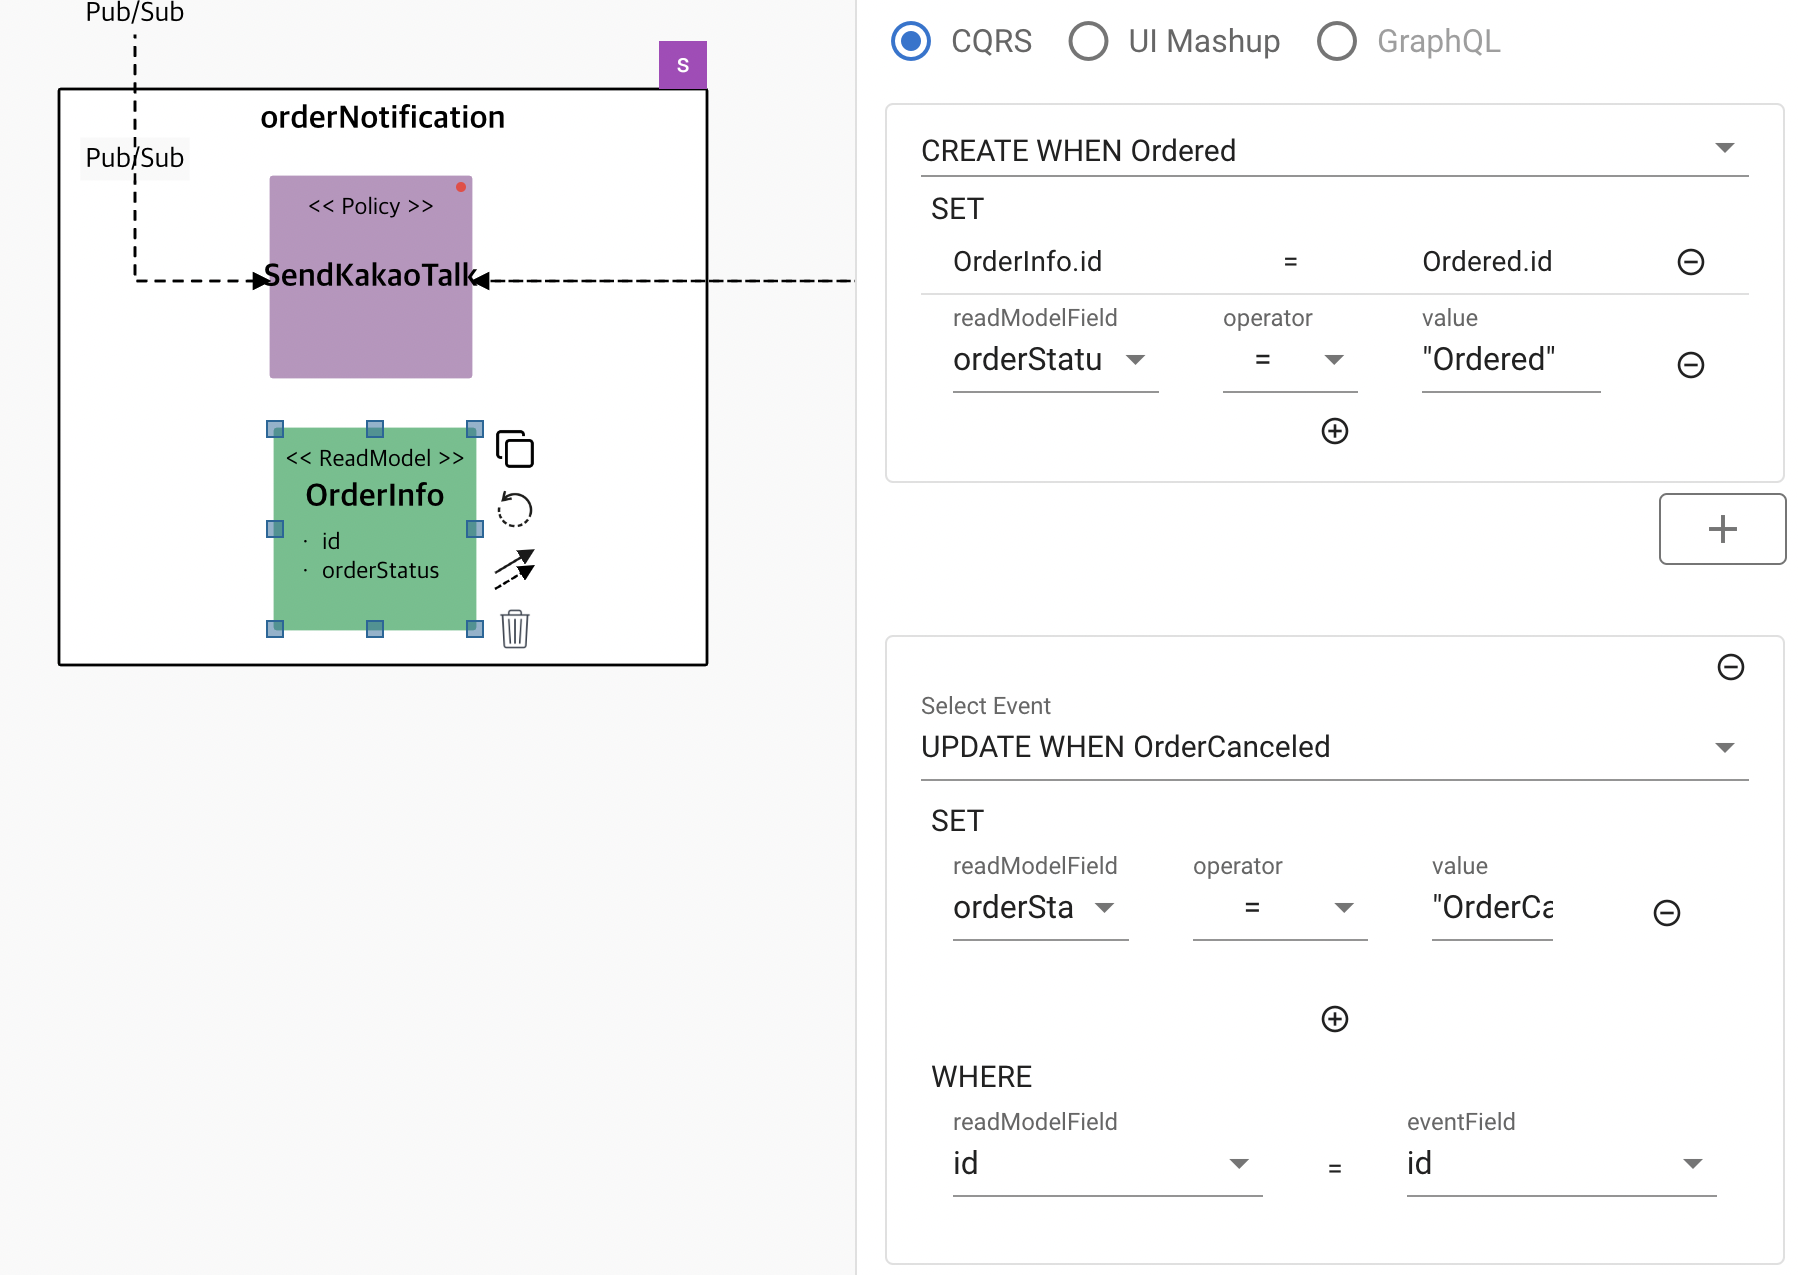1798x1275 pixels.
Task: Open the operator dropdown beside orderSta
Action: 1280,908
